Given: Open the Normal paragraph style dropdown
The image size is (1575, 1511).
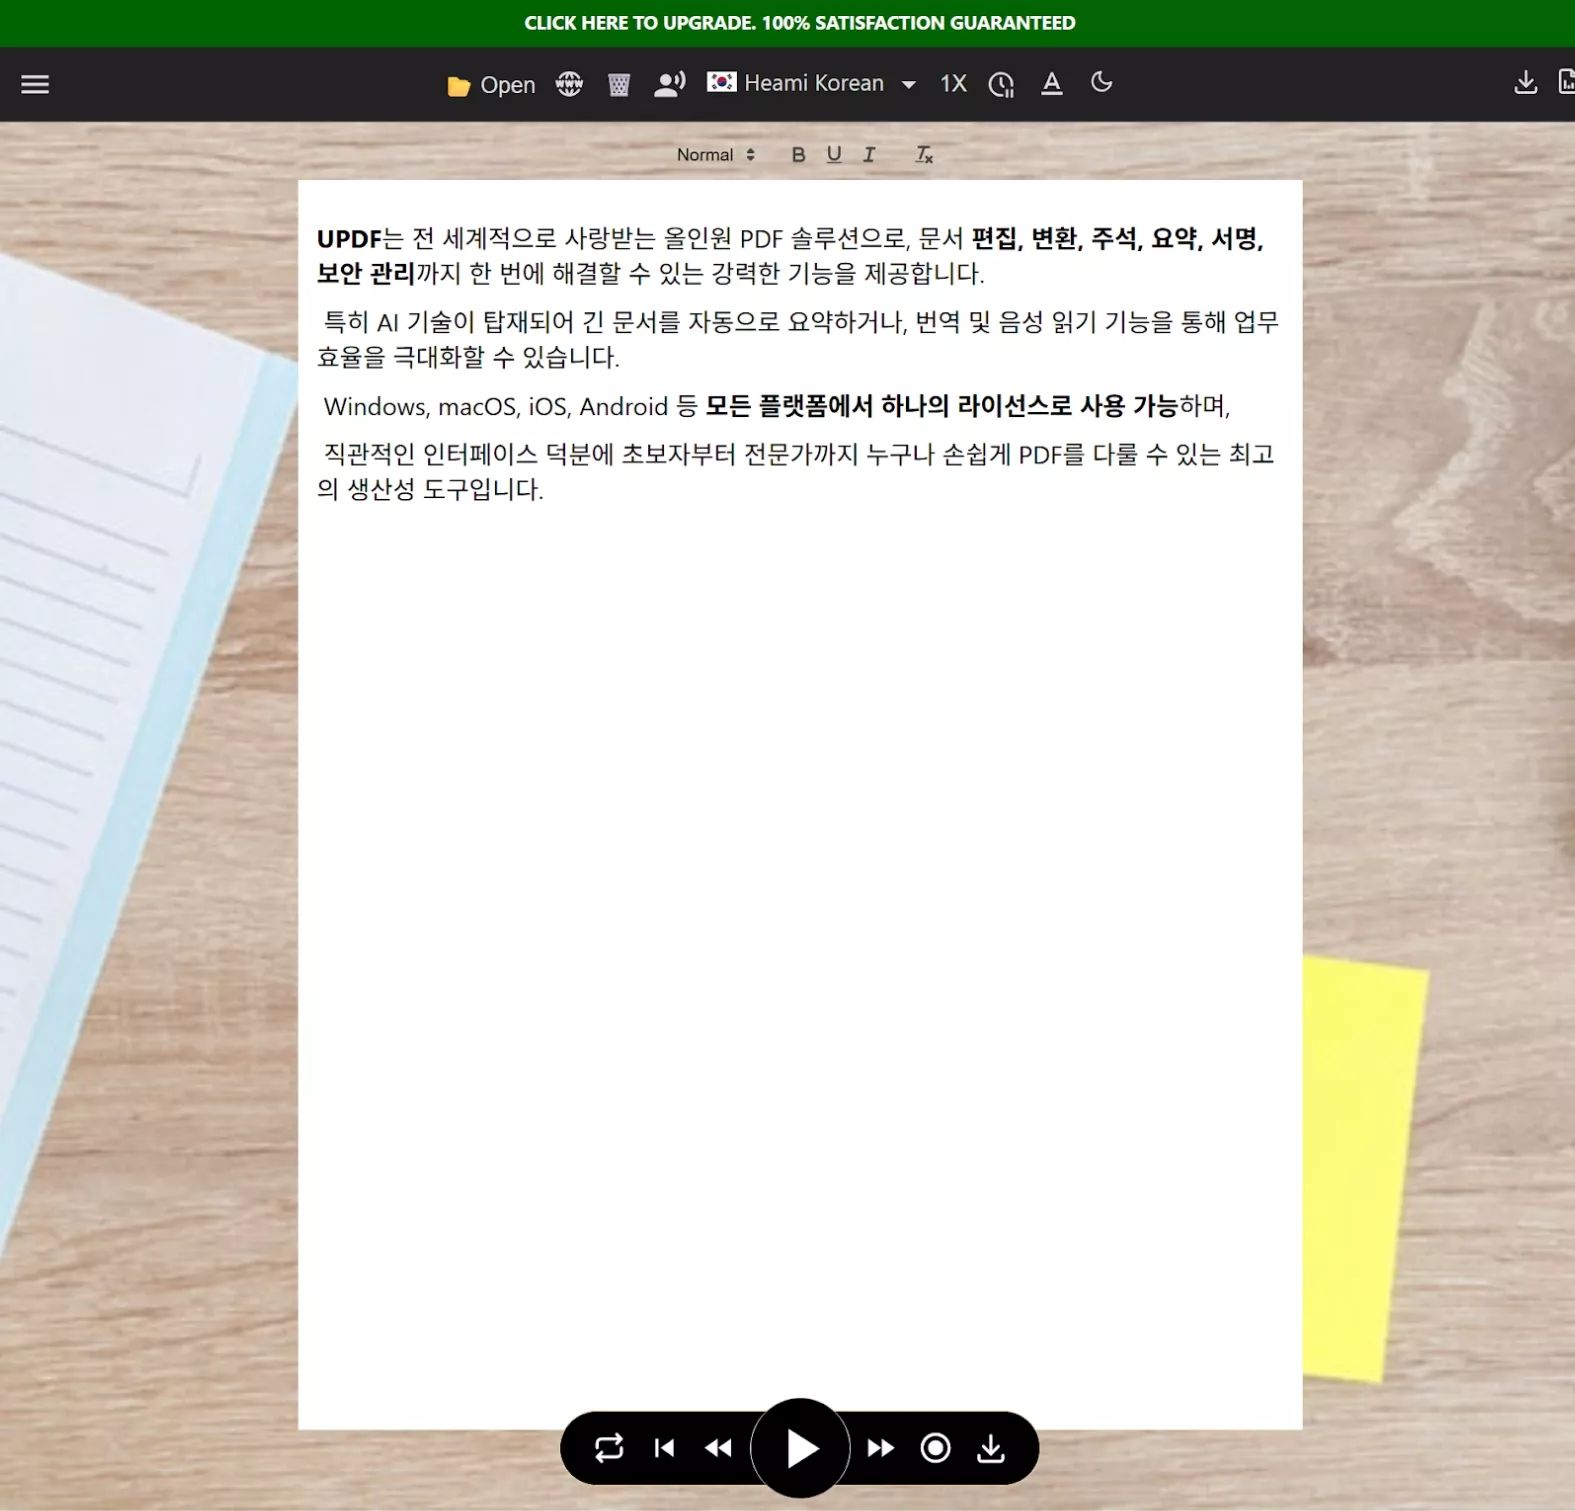Looking at the screenshot, I should click(715, 155).
